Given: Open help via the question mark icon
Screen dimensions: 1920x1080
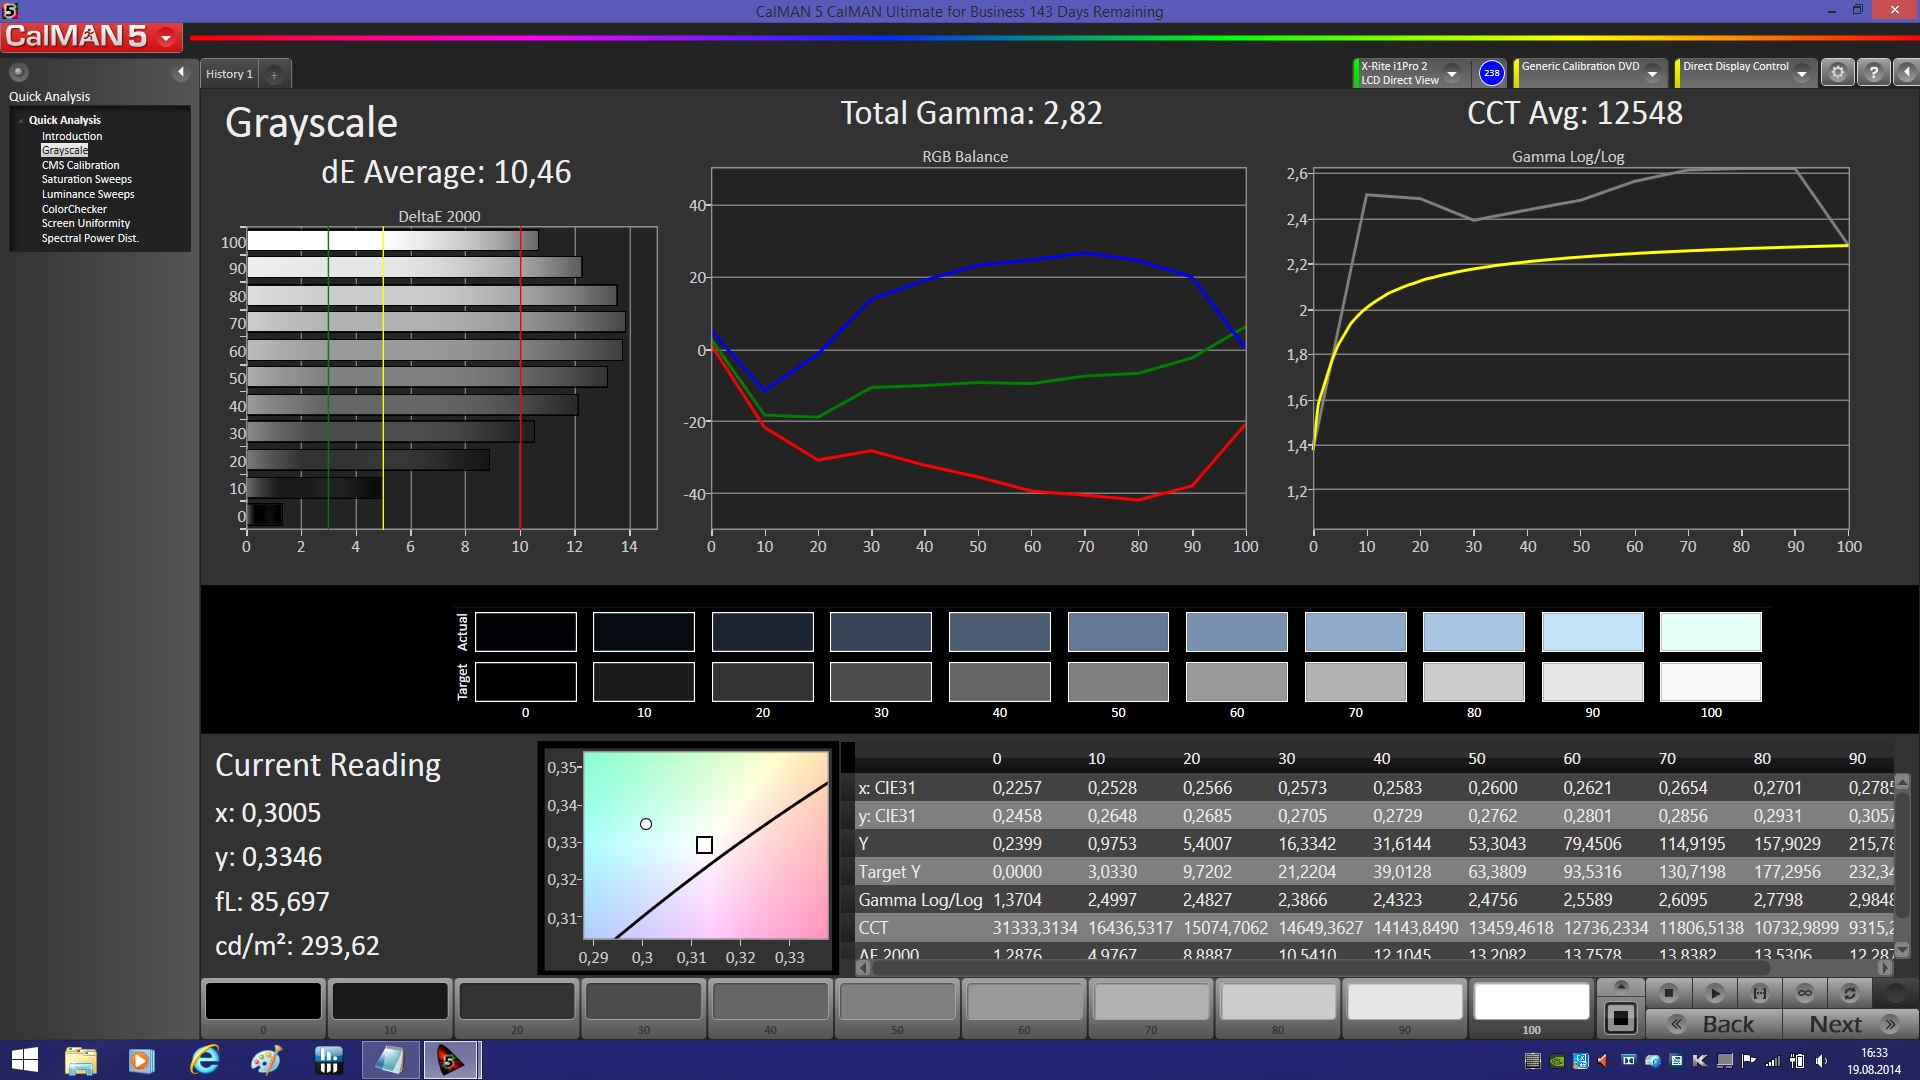Looking at the screenshot, I should point(1874,73).
